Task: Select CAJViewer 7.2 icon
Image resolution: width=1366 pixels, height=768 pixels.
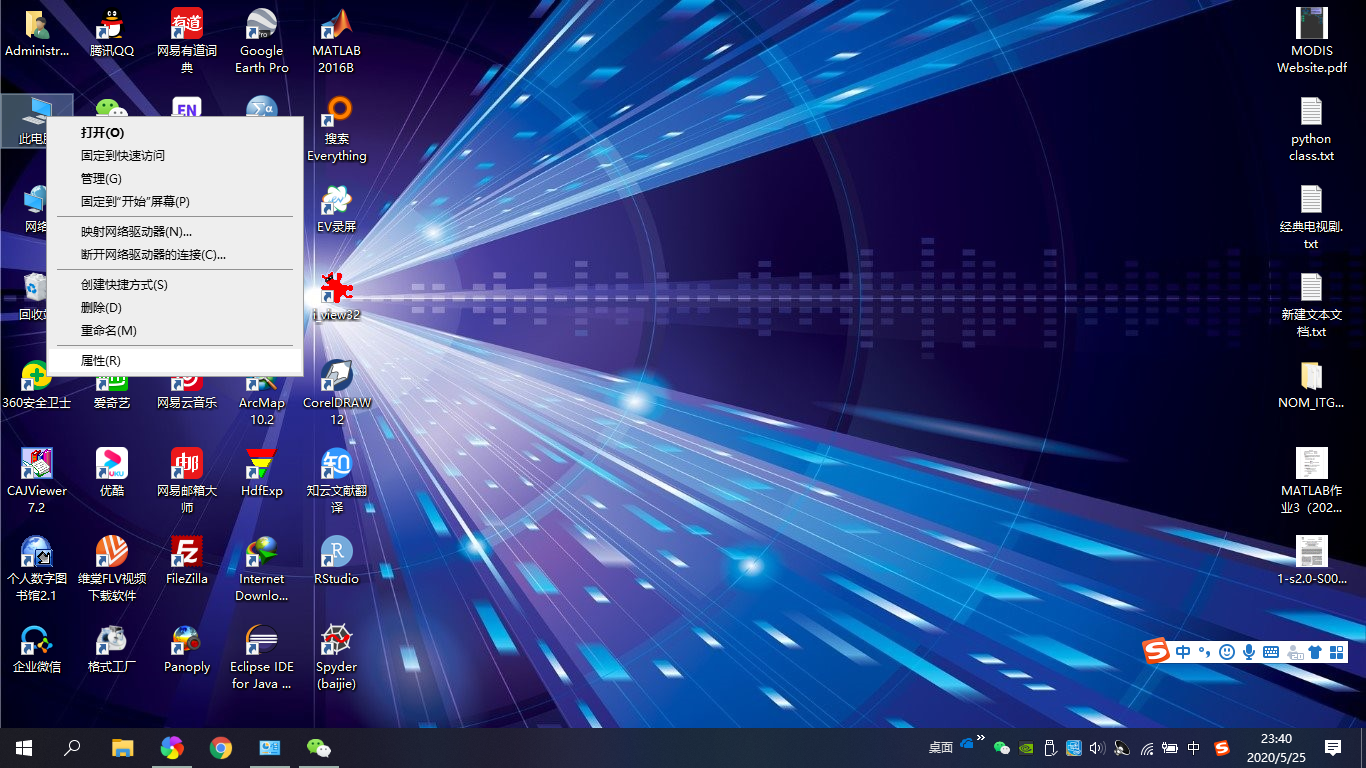Action: click(37, 481)
